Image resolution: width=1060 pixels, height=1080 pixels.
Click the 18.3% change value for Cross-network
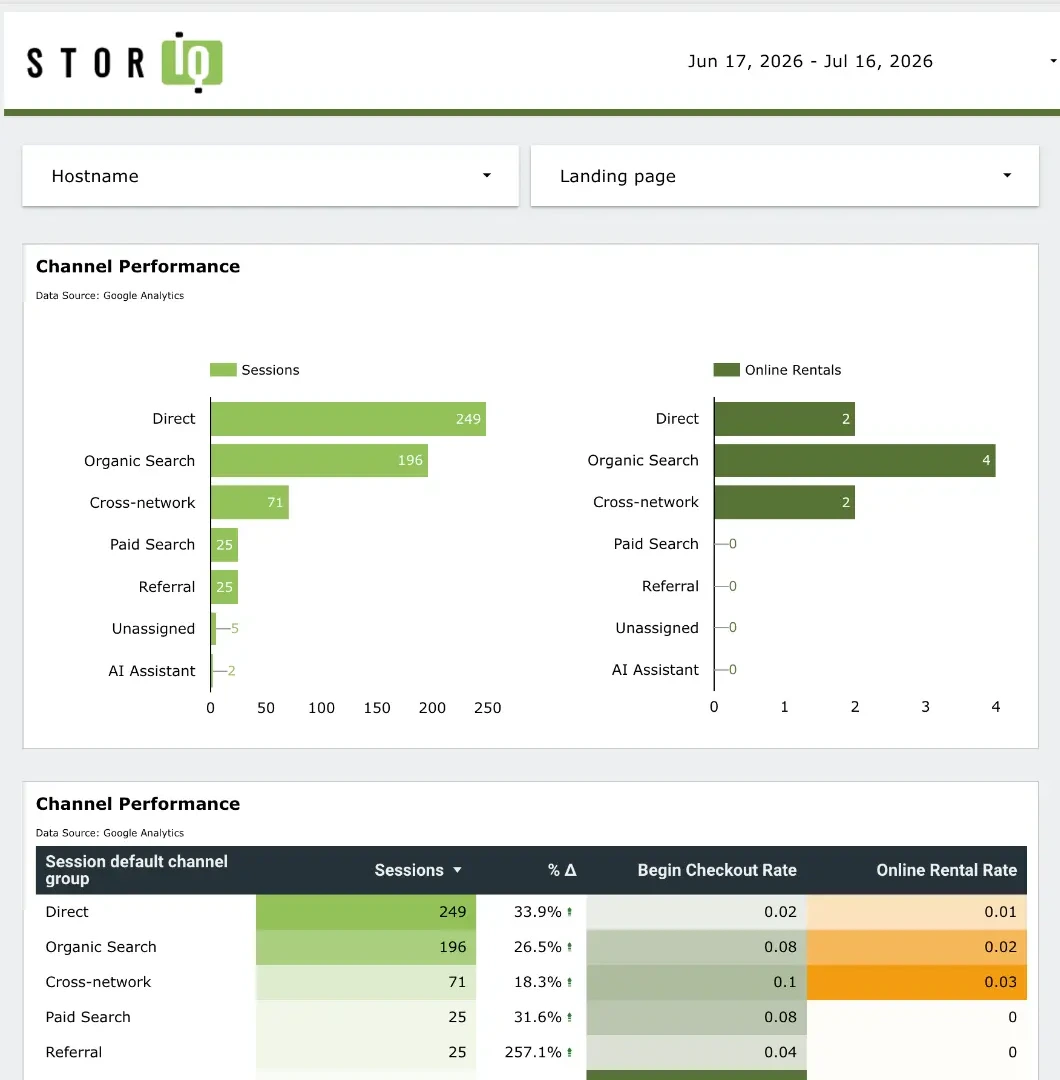point(537,982)
